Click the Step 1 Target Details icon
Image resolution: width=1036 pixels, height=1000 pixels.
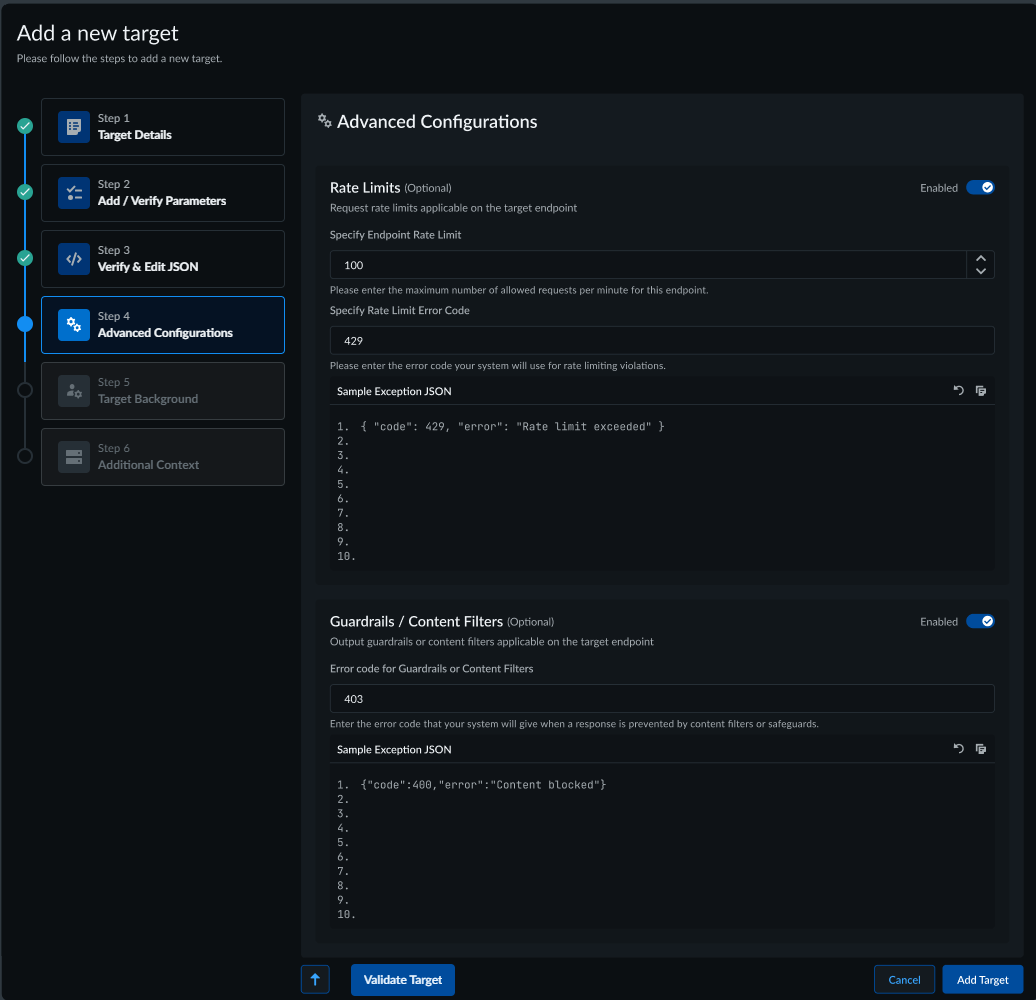coord(74,127)
